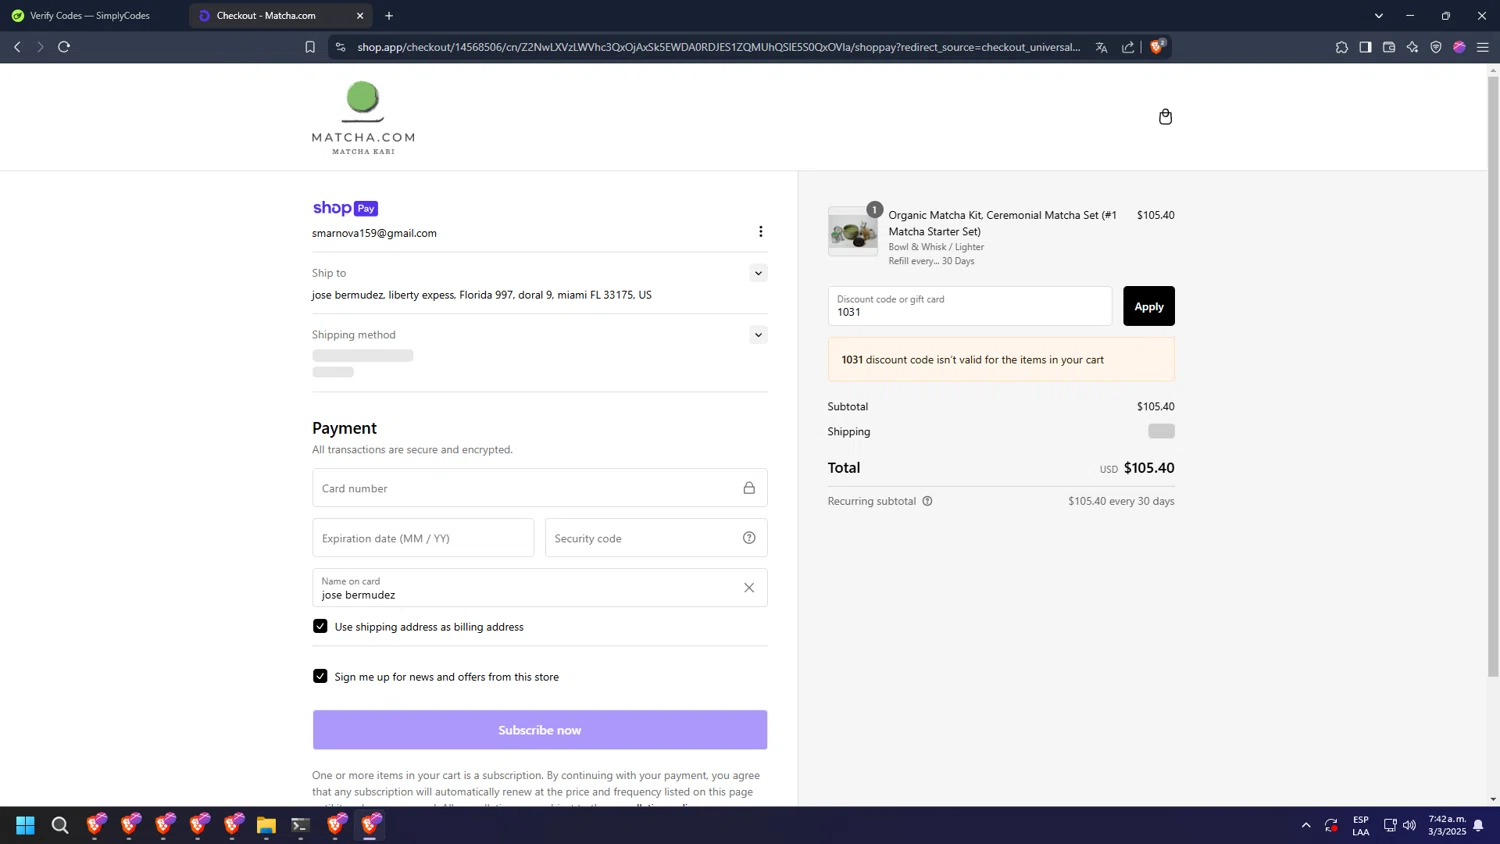Click the Apply discount button
The image size is (1500, 844).
[1148, 306]
